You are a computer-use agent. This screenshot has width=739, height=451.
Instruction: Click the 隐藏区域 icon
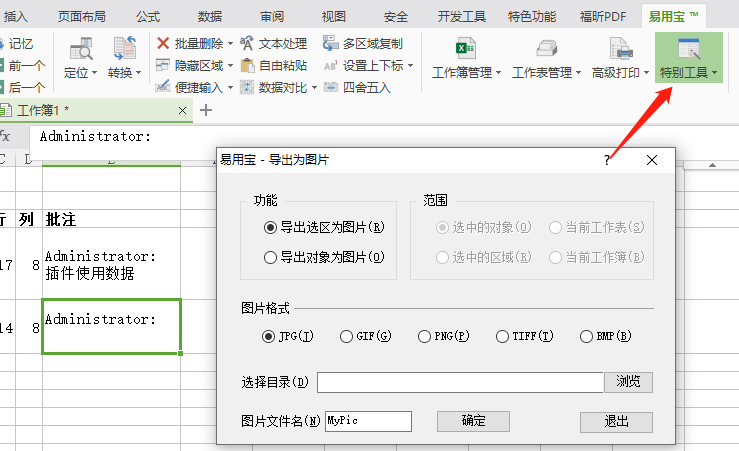click(x=163, y=65)
